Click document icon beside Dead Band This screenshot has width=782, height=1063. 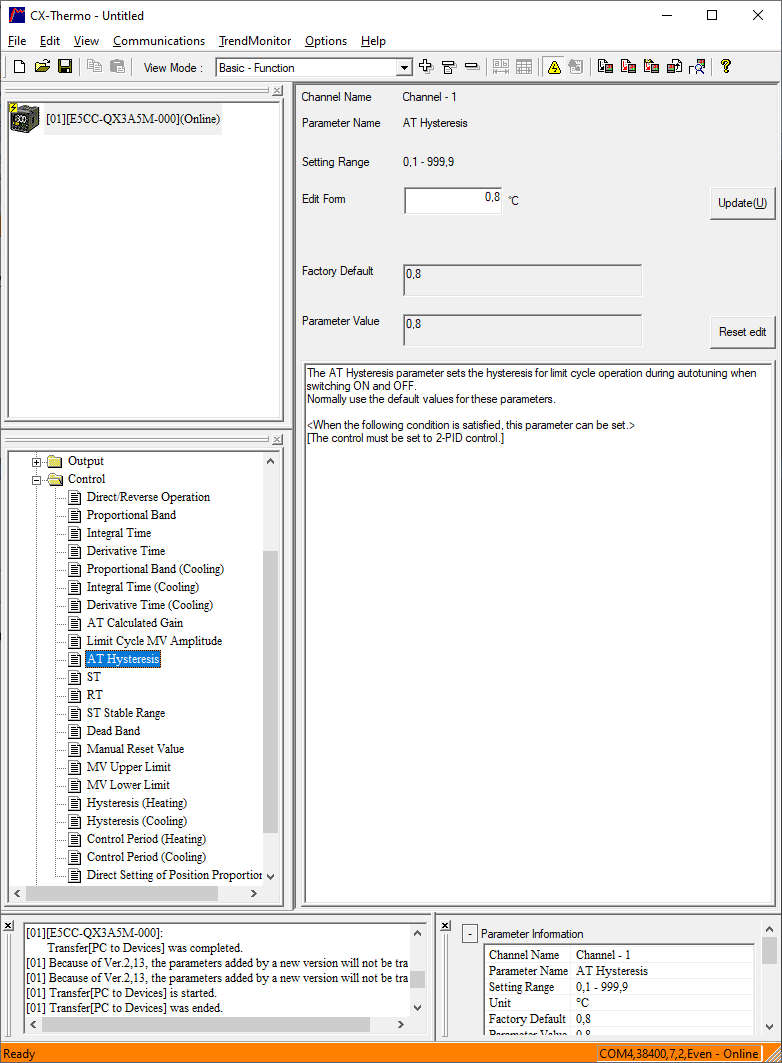point(75,731)
